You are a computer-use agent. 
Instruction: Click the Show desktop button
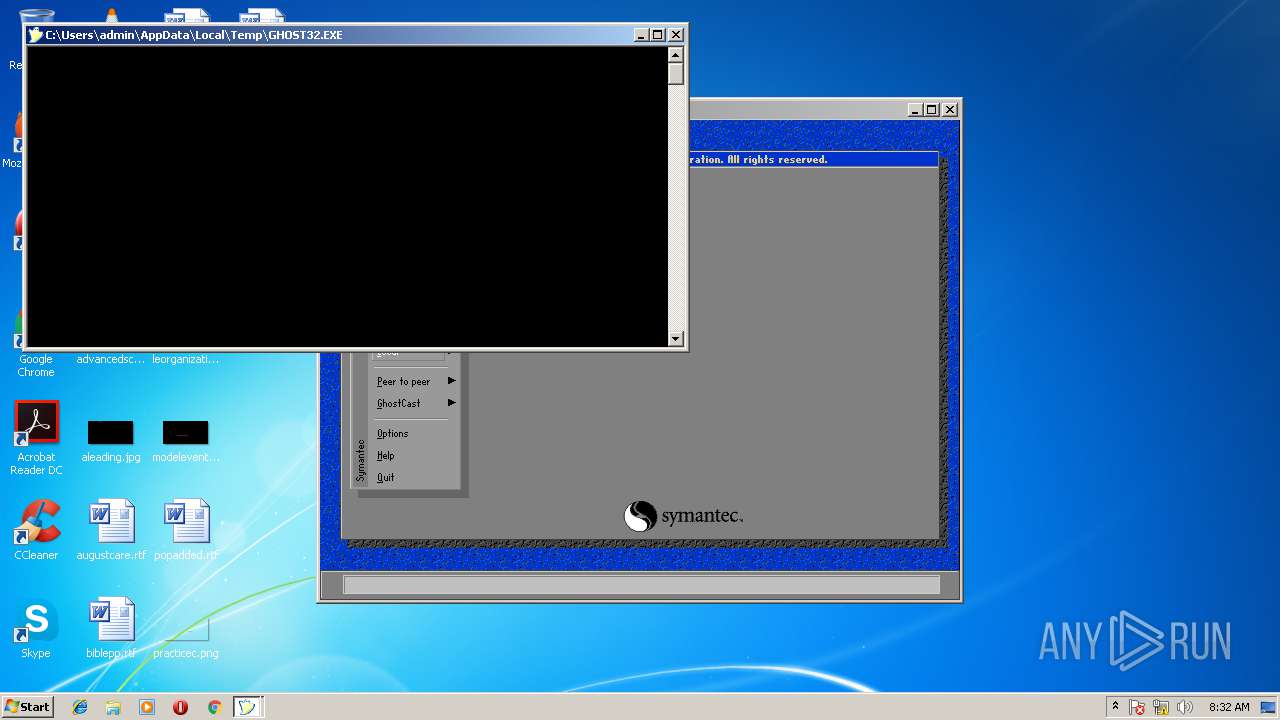1270,707
